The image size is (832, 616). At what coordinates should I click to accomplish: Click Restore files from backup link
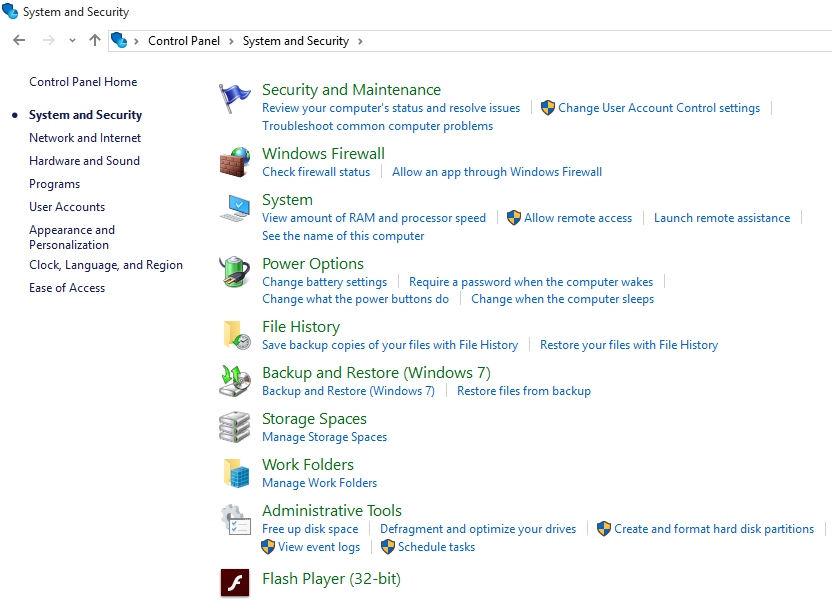click(524, 391)
